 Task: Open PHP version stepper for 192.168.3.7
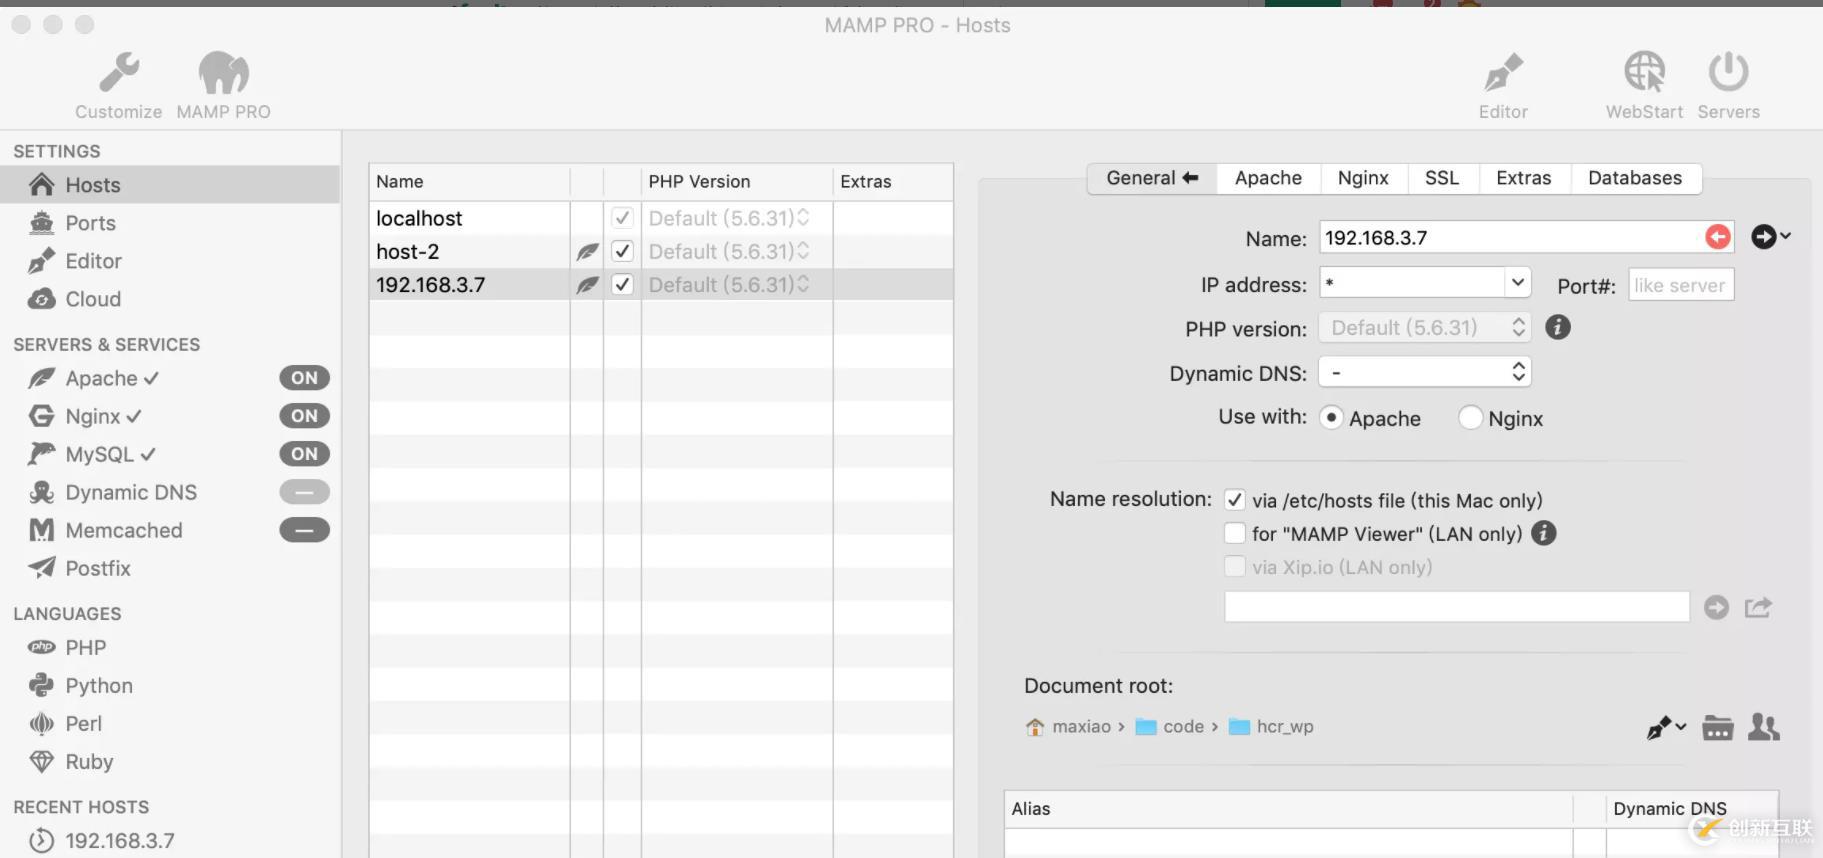coord(802,285)
